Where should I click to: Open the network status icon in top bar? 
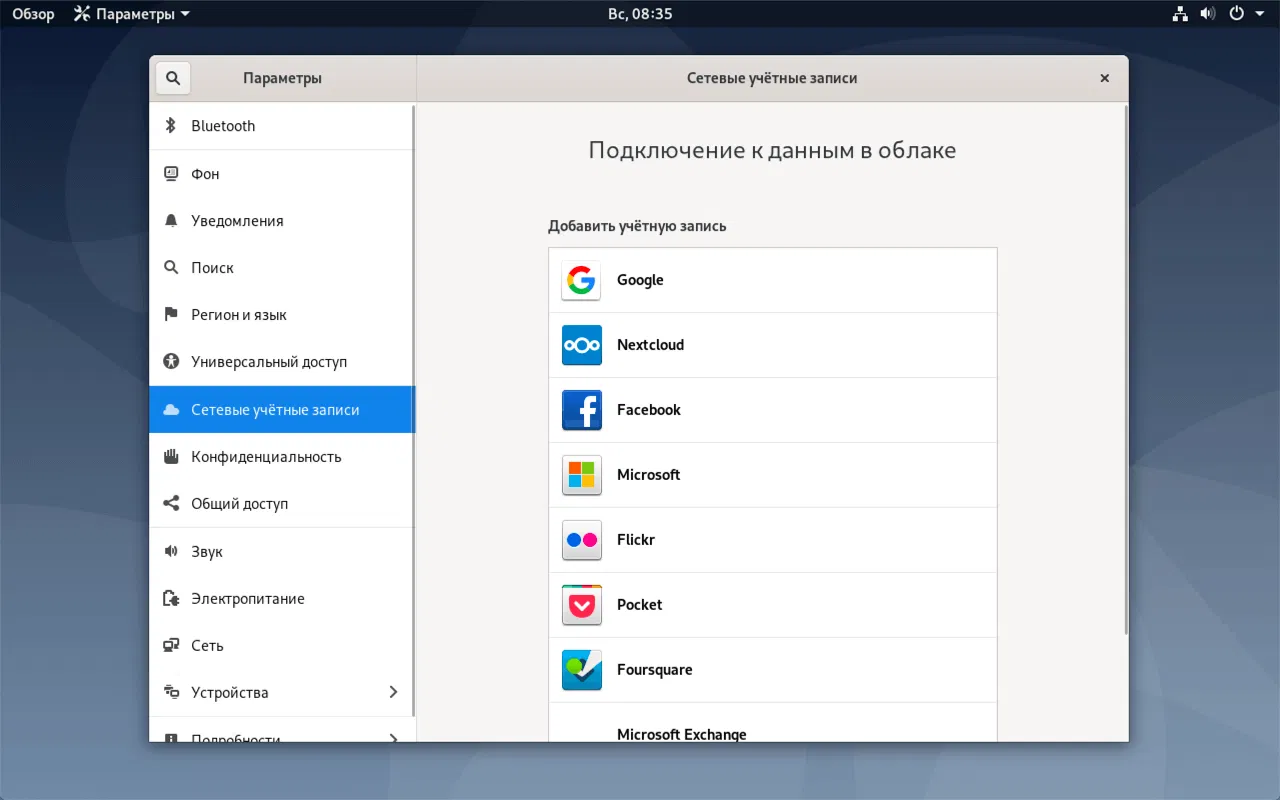[x=1180, y=14]
